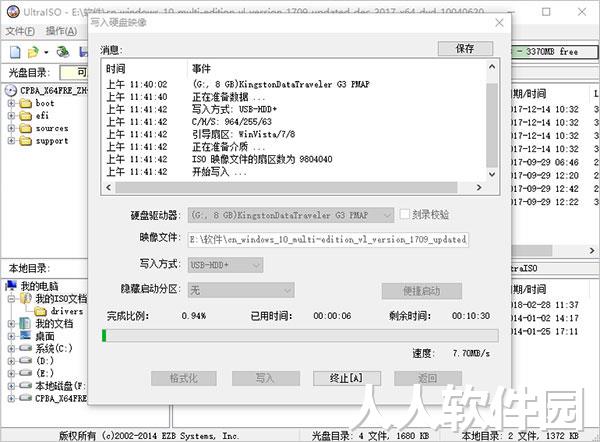Expand the sources folder node
Screen dimensions: 600x442
pos(11,129)
